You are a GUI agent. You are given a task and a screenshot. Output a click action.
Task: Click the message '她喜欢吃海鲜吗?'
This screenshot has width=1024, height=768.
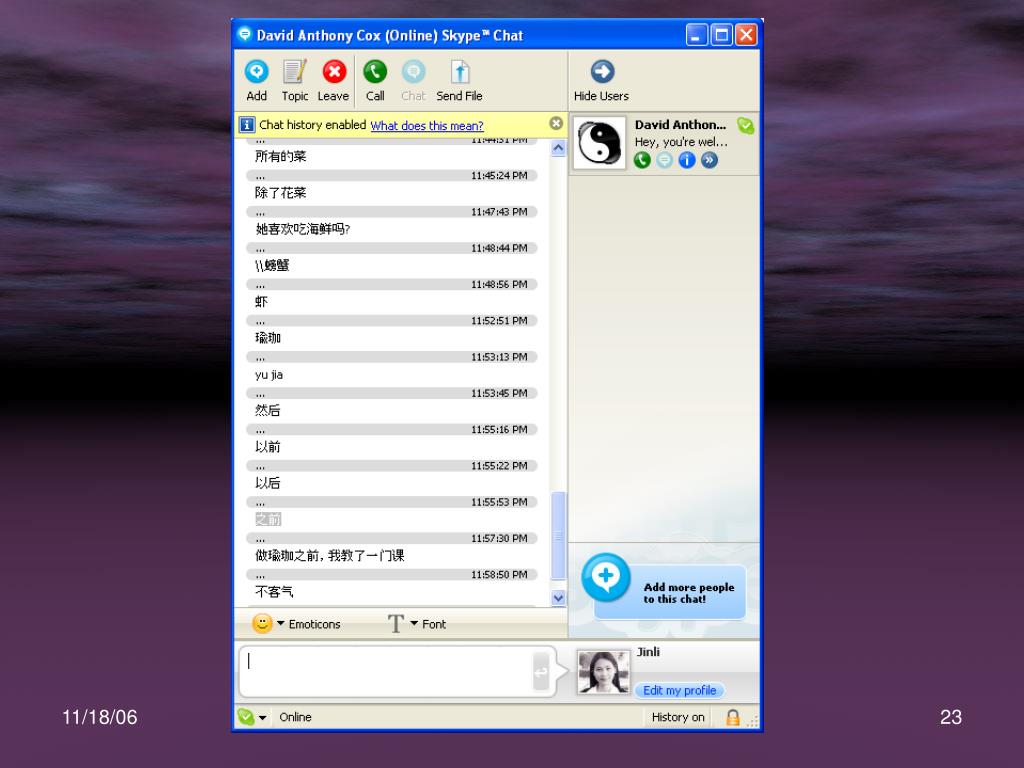pyautogui.click(x=303, y=229)
